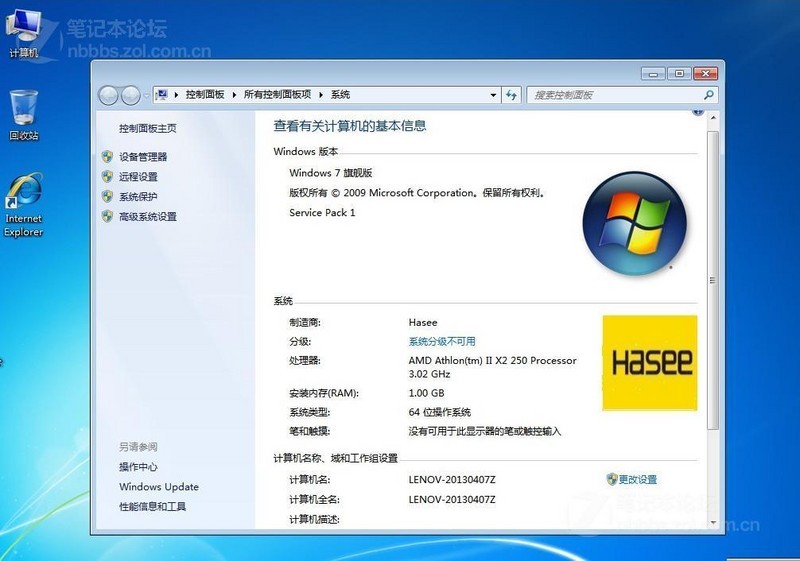Image resolution: width=800 pixels, height=561 pixels.
Task: Open 操作中心 link
Action: click(138, 467)
